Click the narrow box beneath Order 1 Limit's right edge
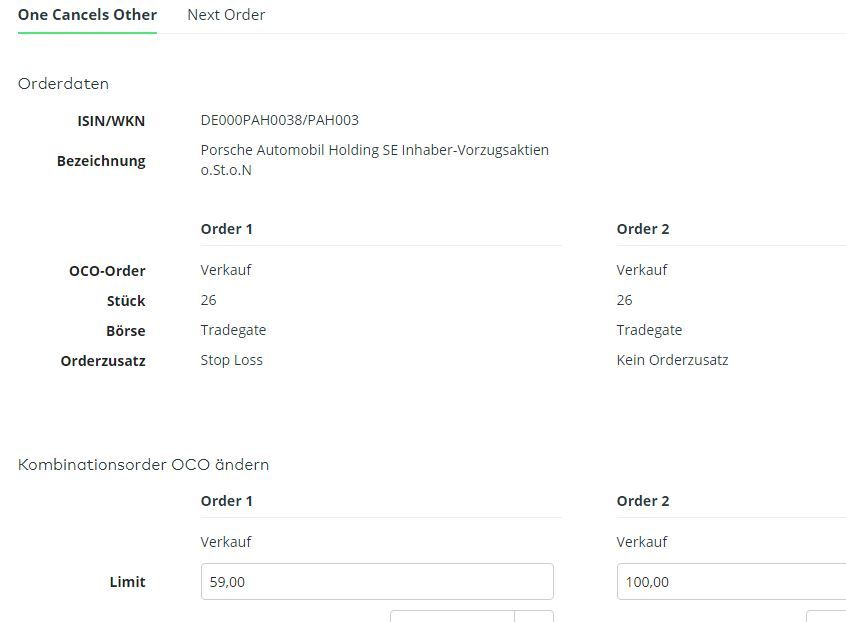This screenshot has height=622, width=846. tap(534, 616)
